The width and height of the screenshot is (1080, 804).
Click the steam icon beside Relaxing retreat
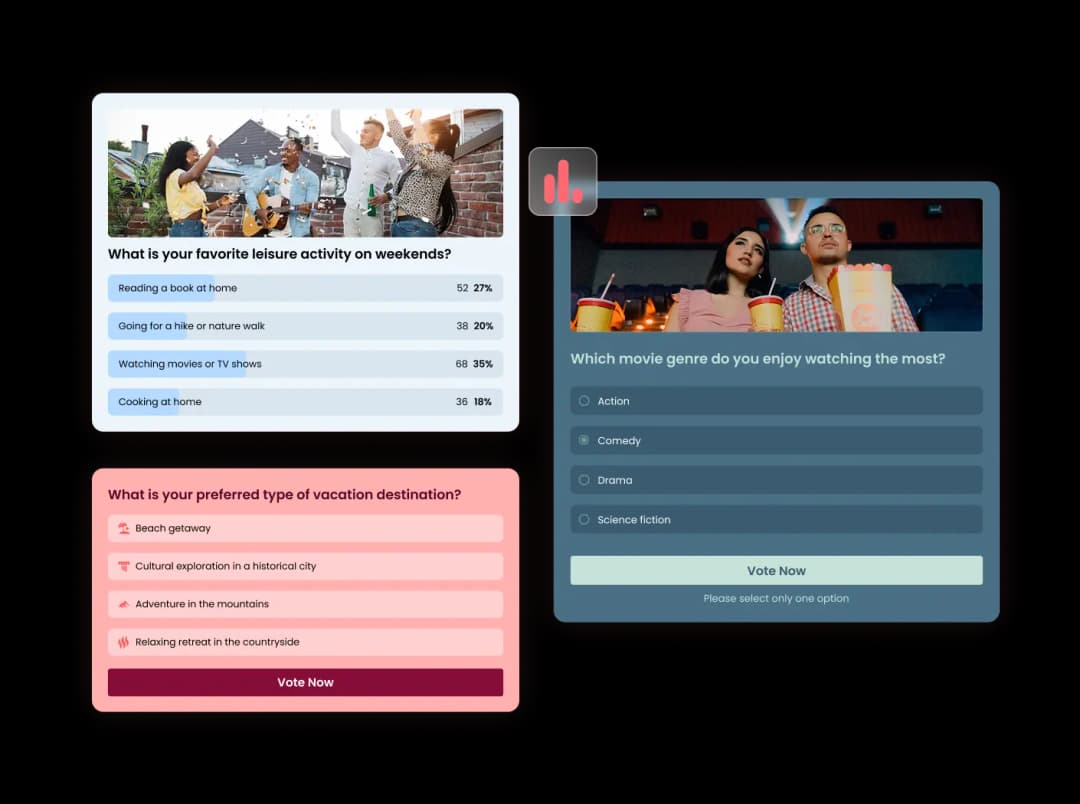pyautogui.click(x=123, y=642)
